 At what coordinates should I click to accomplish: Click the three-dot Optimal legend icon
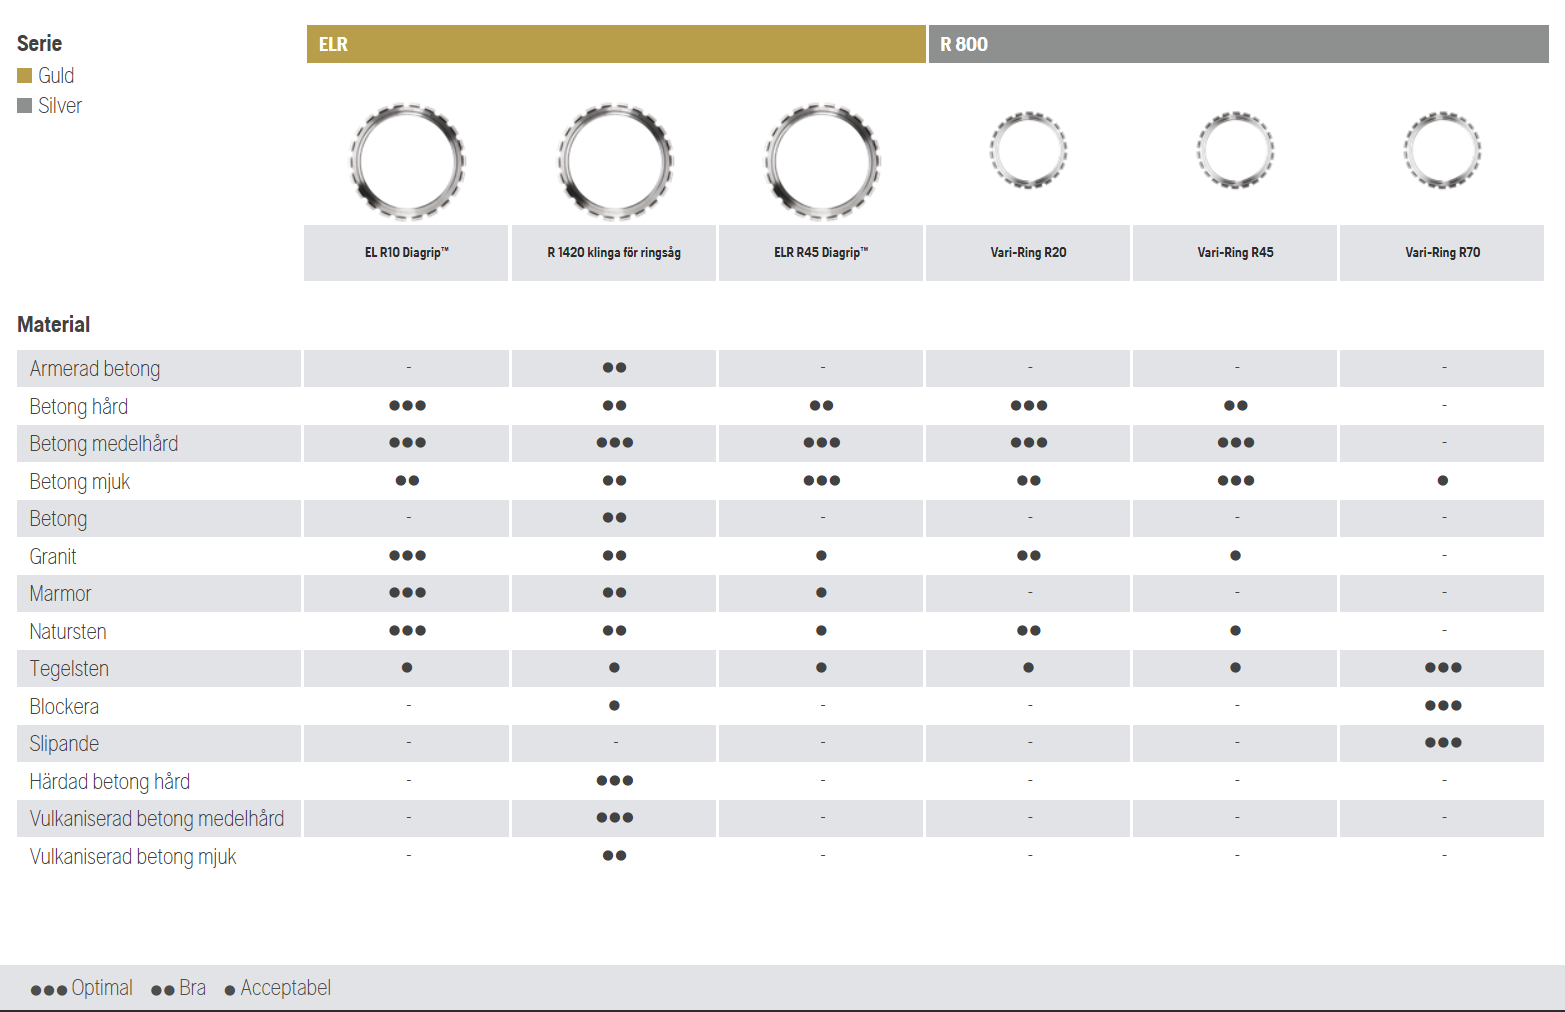(49, 990)
